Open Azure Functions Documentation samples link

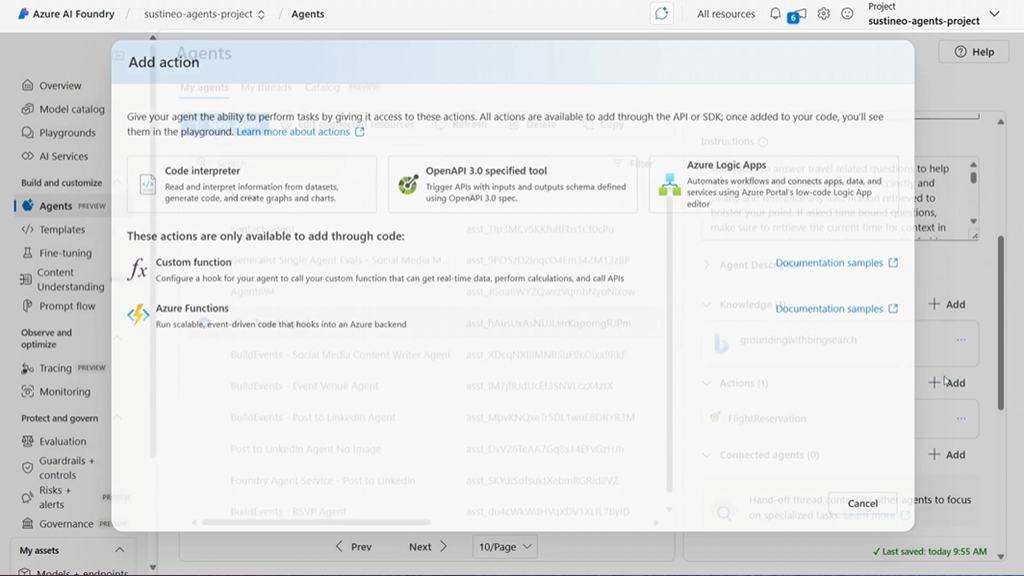(x=837, y=308)
